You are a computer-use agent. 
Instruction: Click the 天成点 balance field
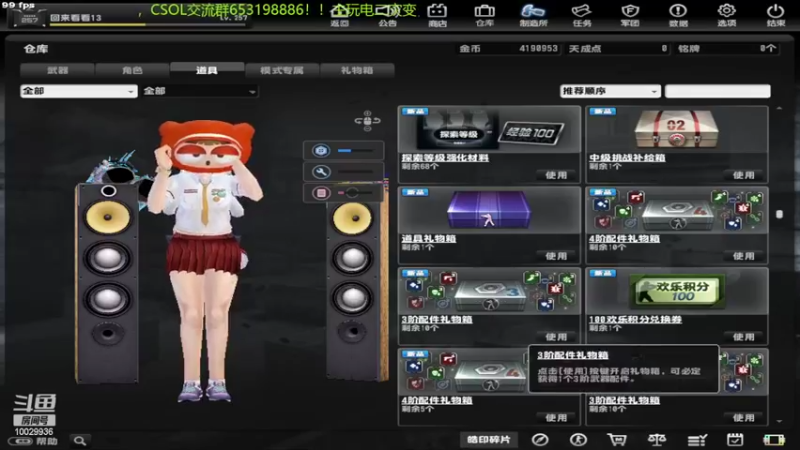pyautogui.click(x=618, y=48)
